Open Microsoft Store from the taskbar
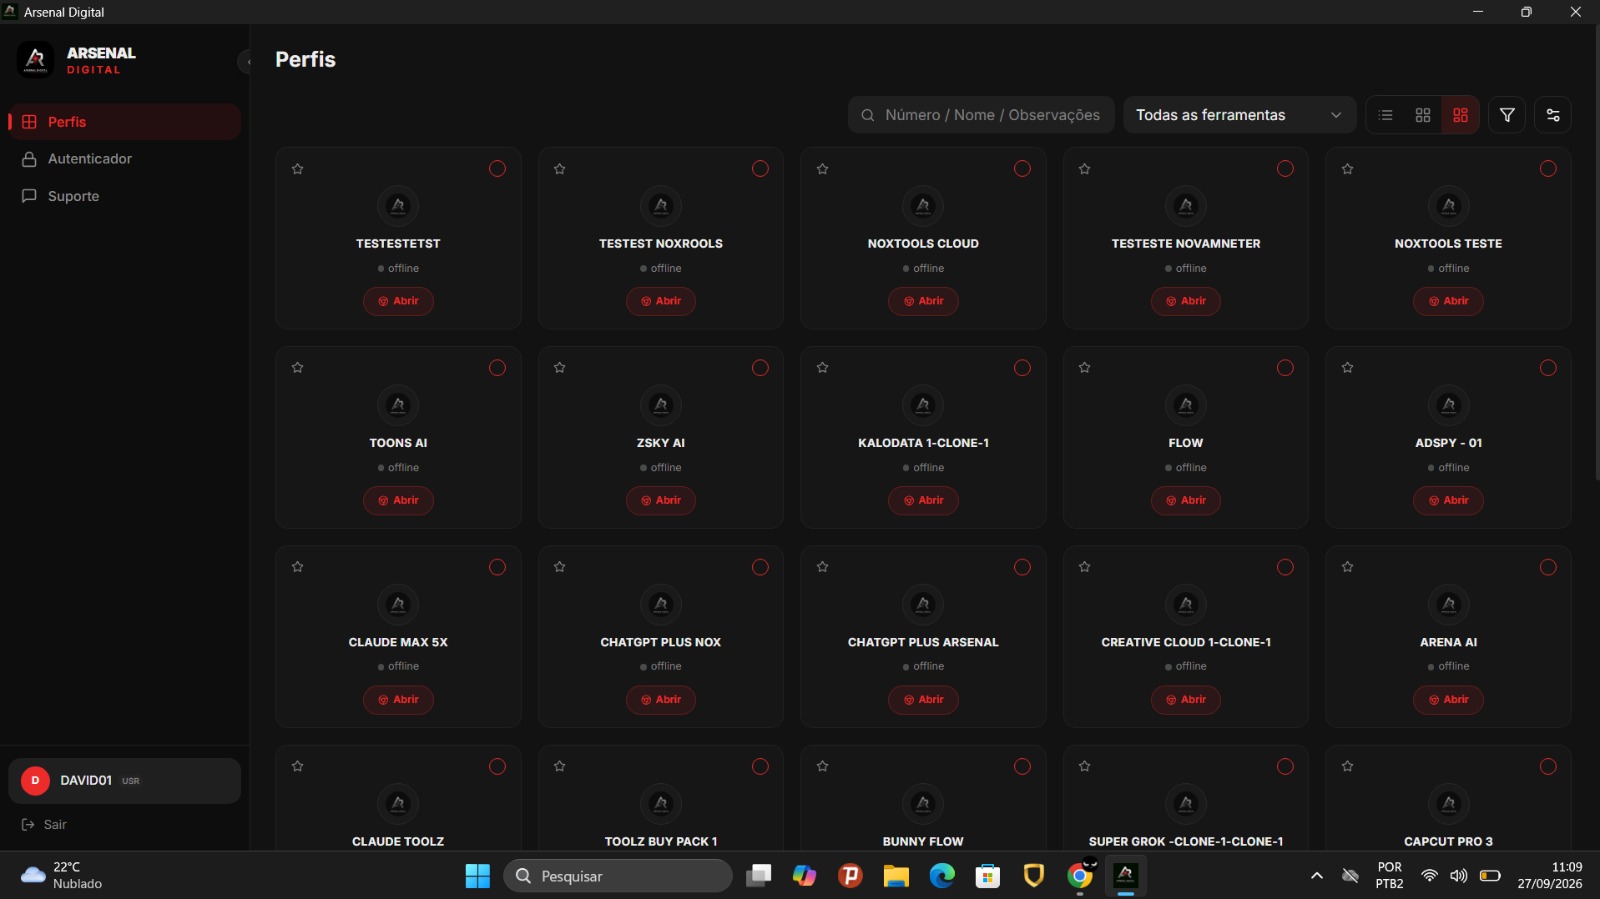The height and width of the screenshot is (899, 1600). 988,876
